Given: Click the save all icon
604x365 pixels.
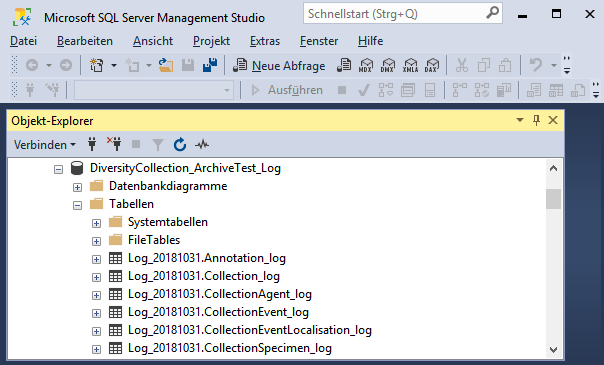Looking at the screenshot, I should coord(210,66).
